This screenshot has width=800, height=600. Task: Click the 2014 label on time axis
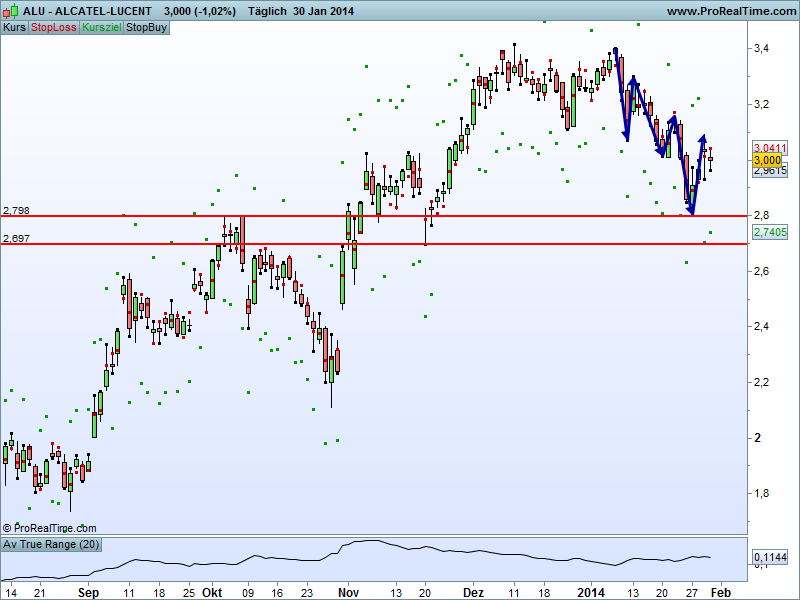click(591, 593)
